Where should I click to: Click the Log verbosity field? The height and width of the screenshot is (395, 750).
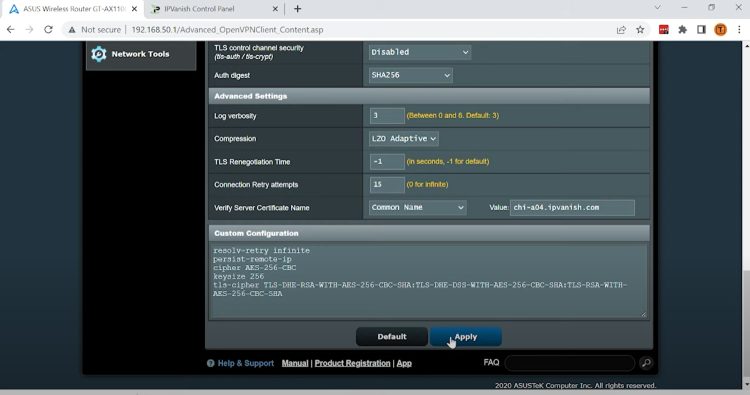tap(387, 116)
